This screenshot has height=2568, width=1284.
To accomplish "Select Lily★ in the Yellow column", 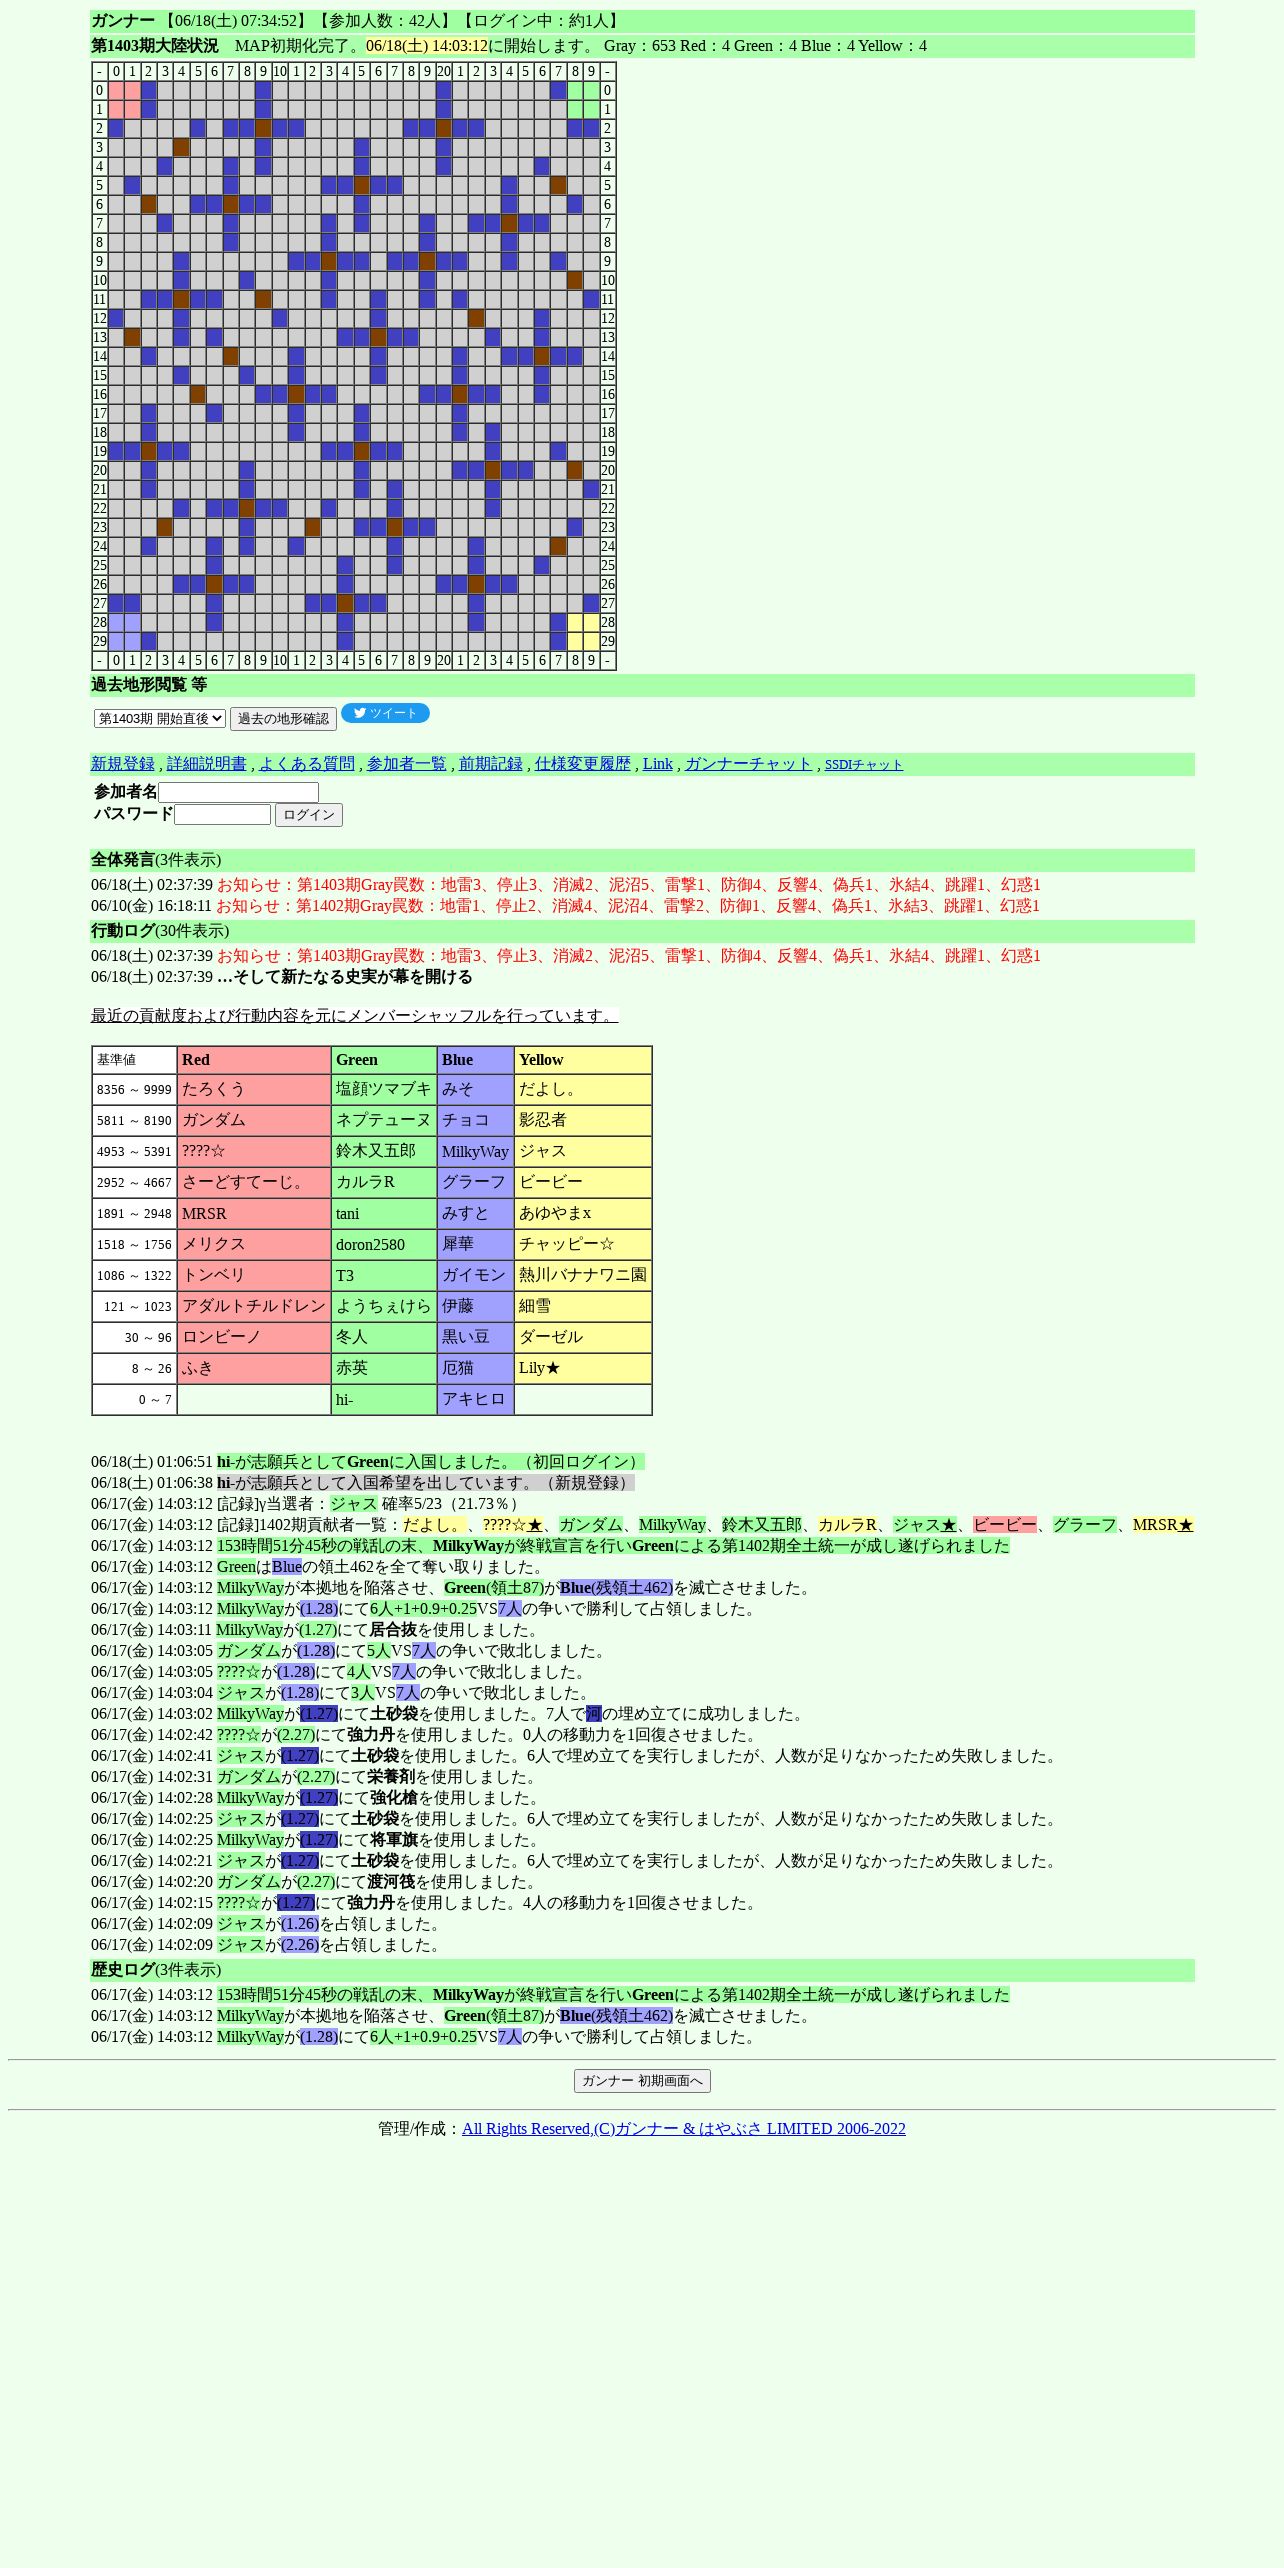I will point(583,1369).
